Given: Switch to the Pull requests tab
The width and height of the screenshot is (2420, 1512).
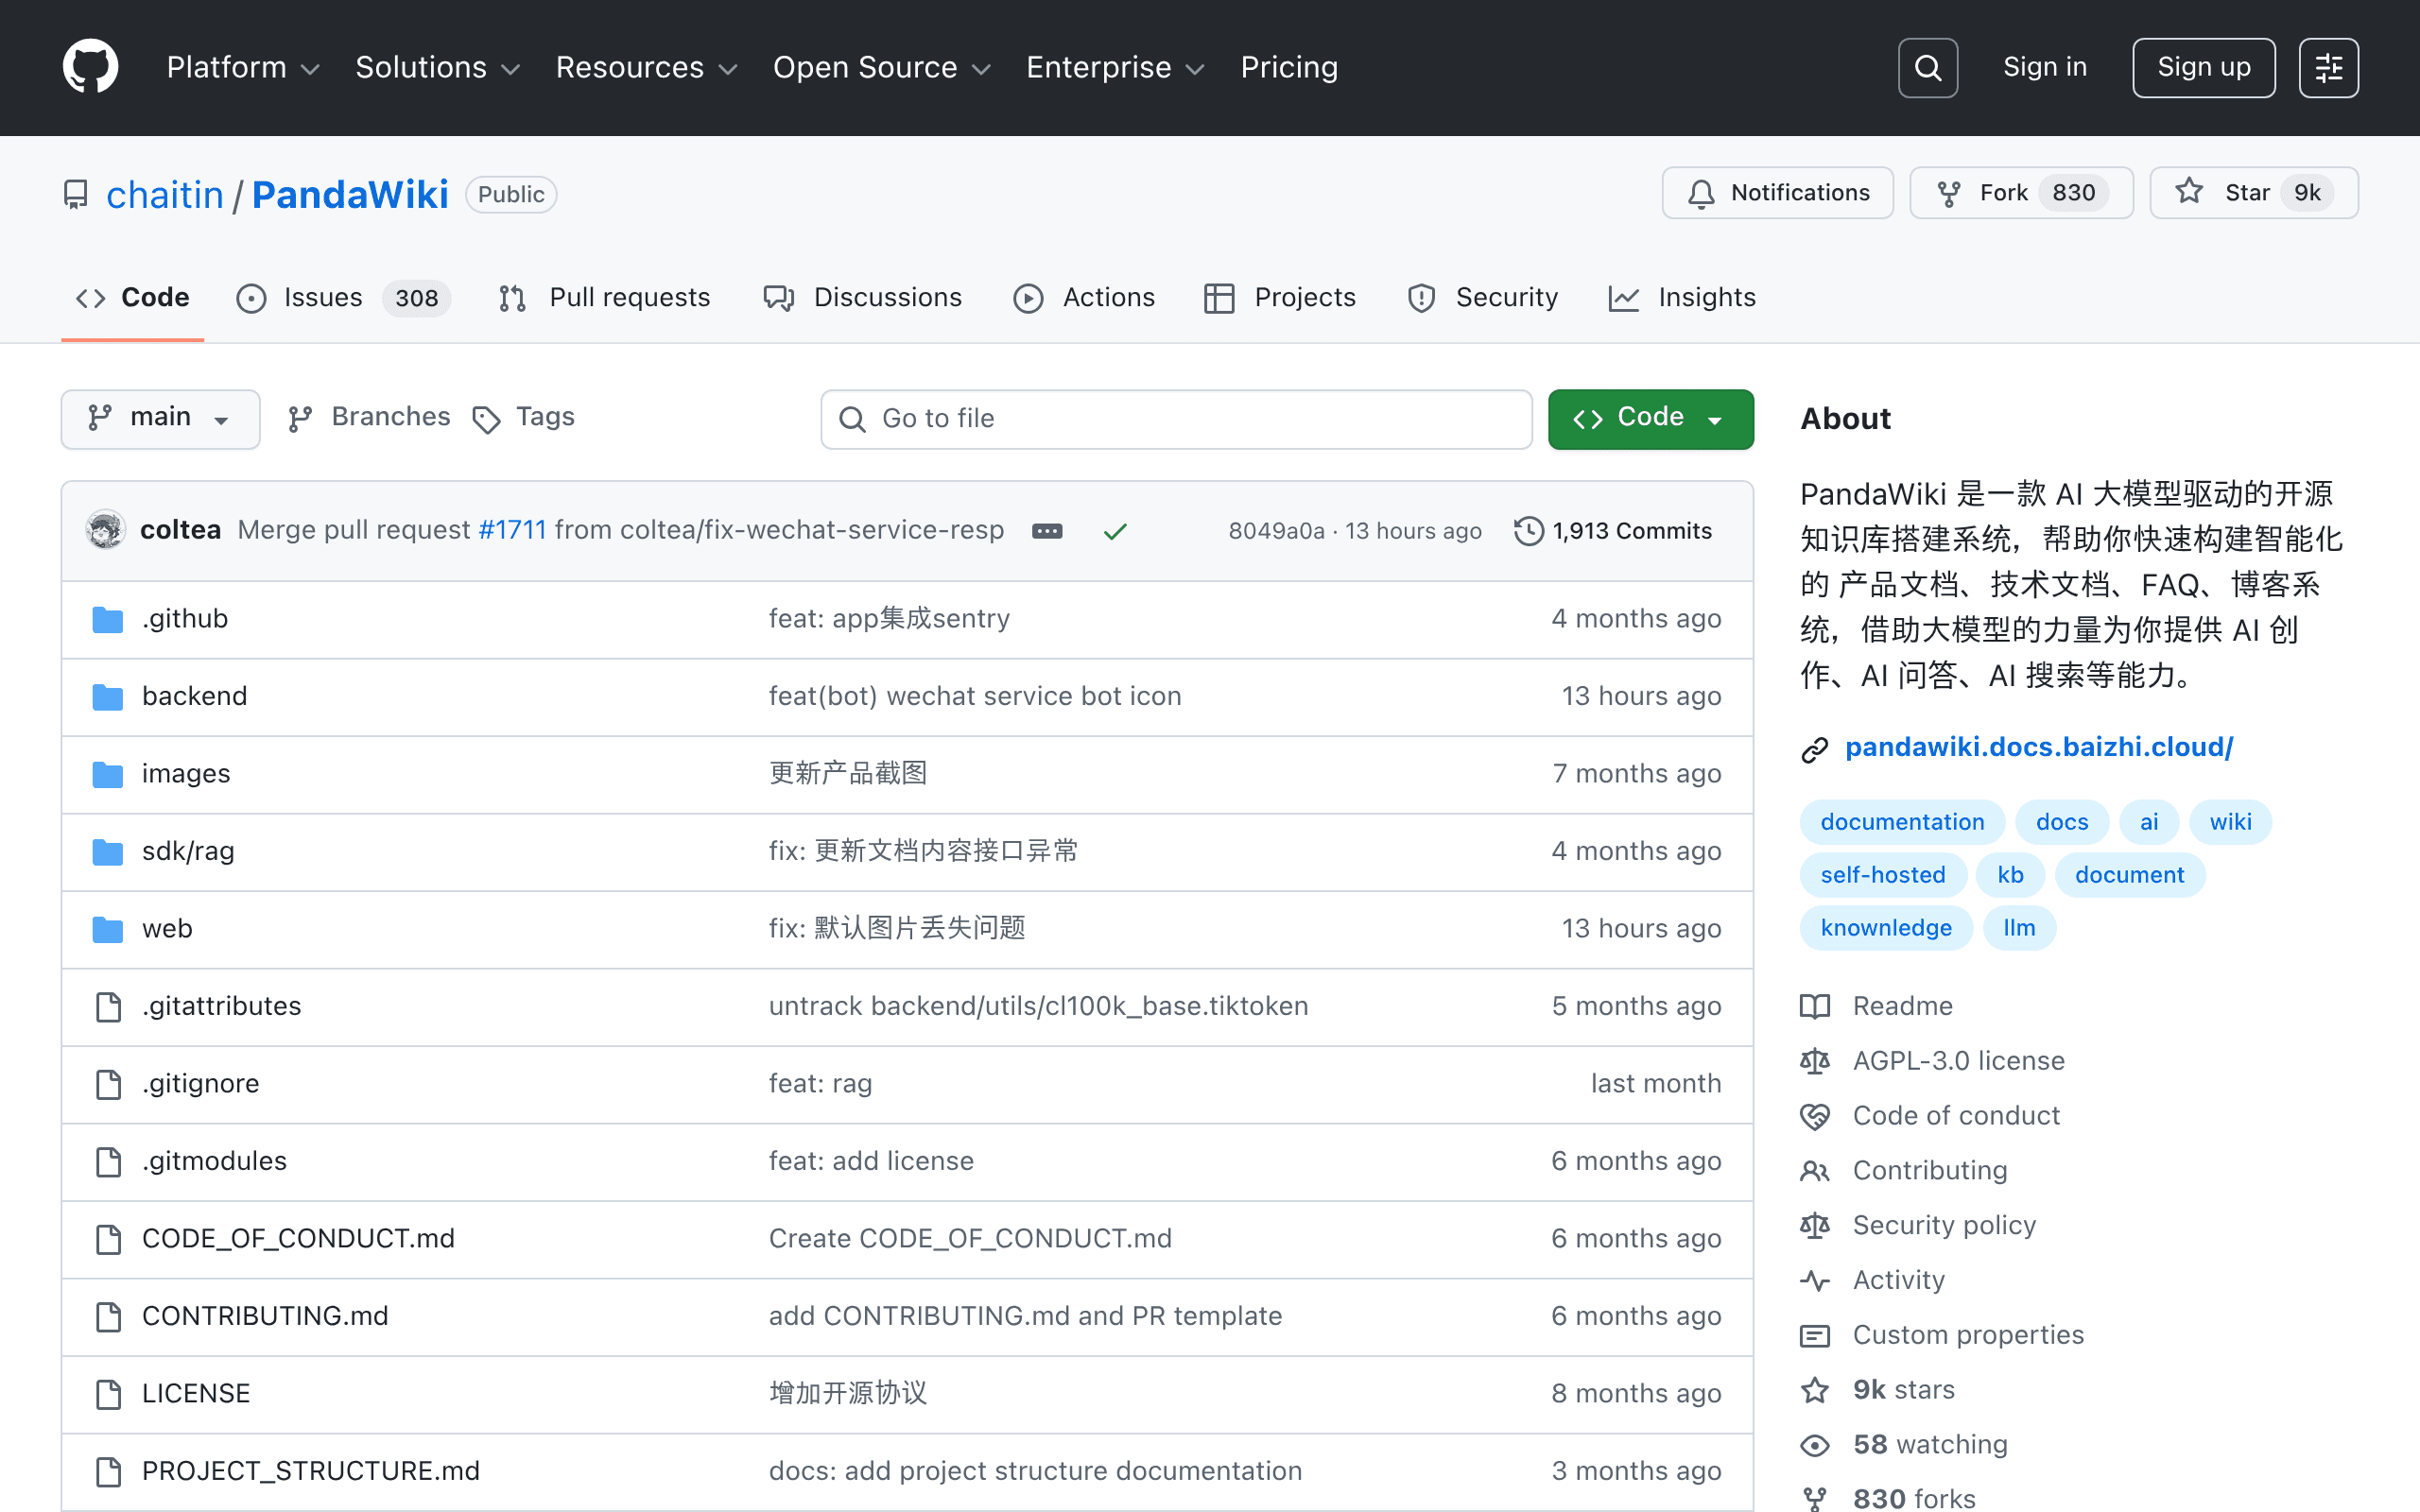Looking at the screenshot, I should [x=604, y=298].
